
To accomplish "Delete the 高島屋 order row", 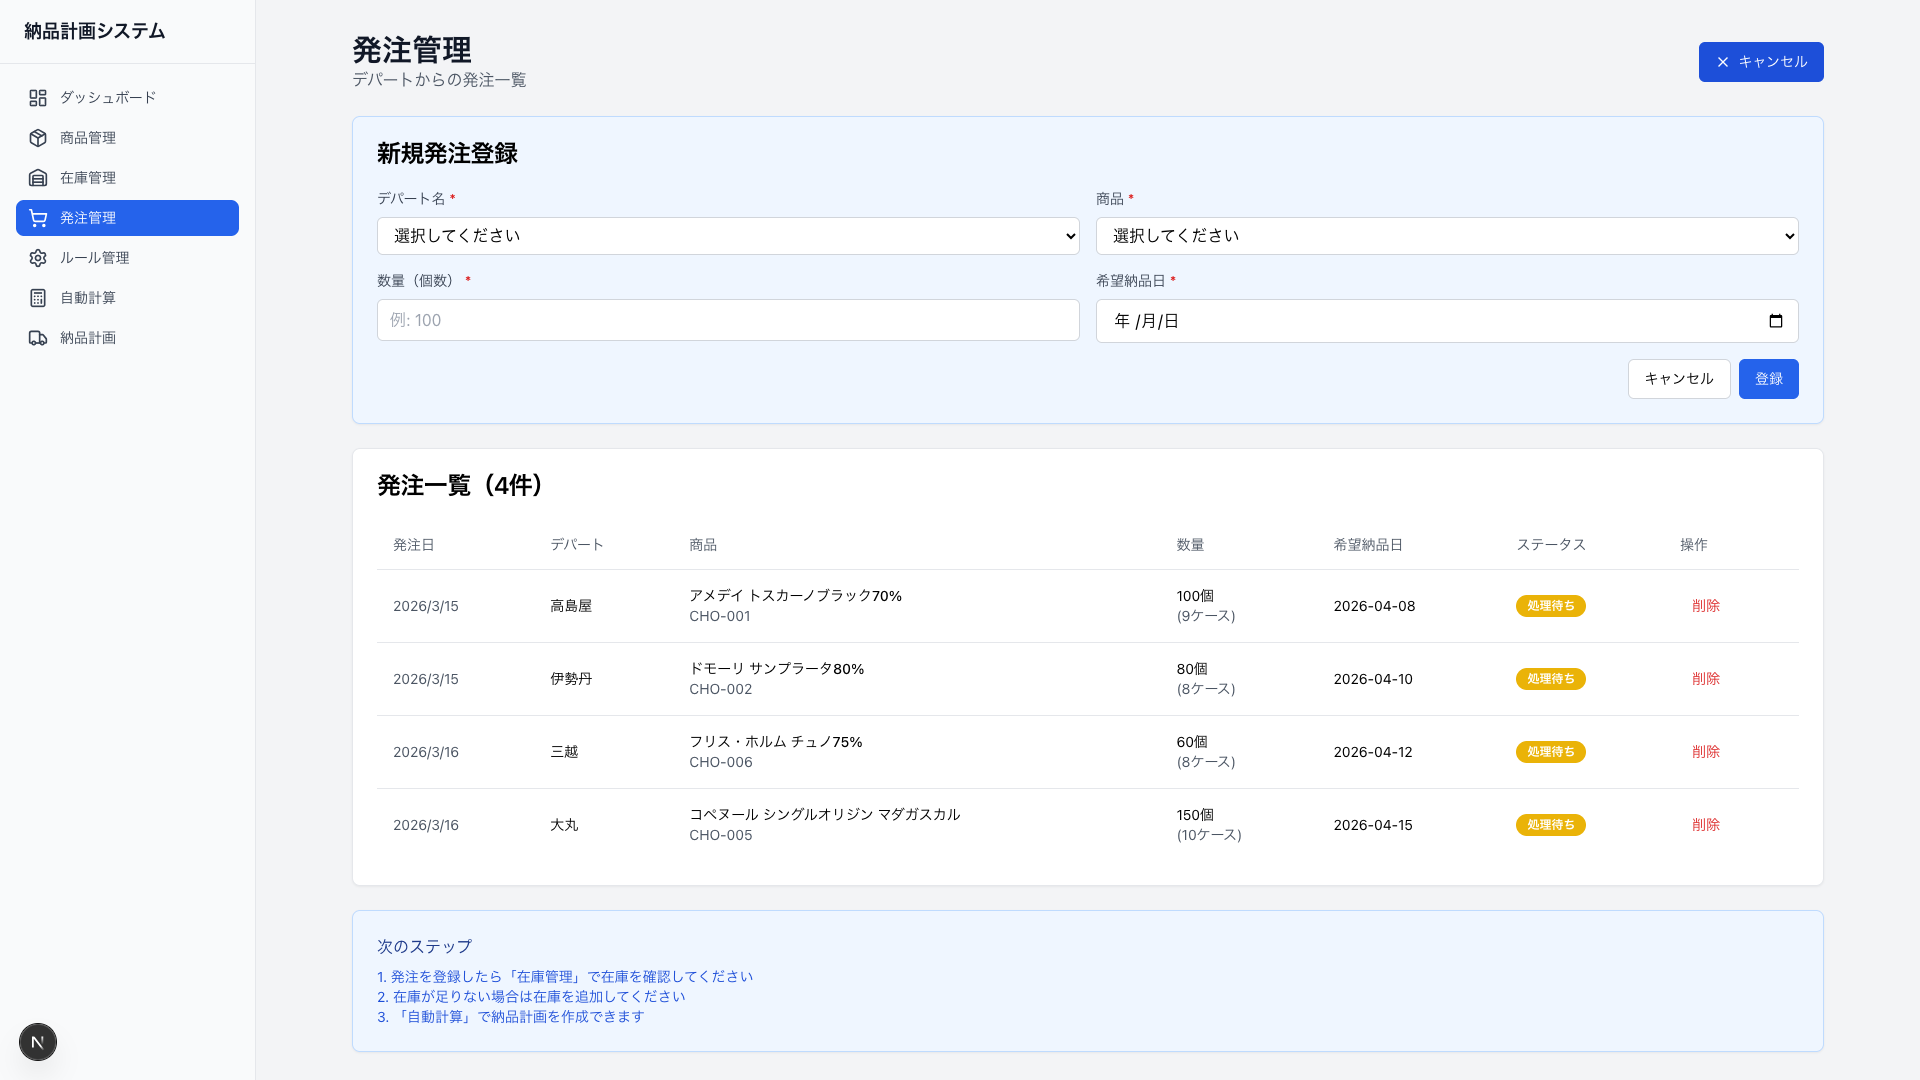I will pos(1706,606).
